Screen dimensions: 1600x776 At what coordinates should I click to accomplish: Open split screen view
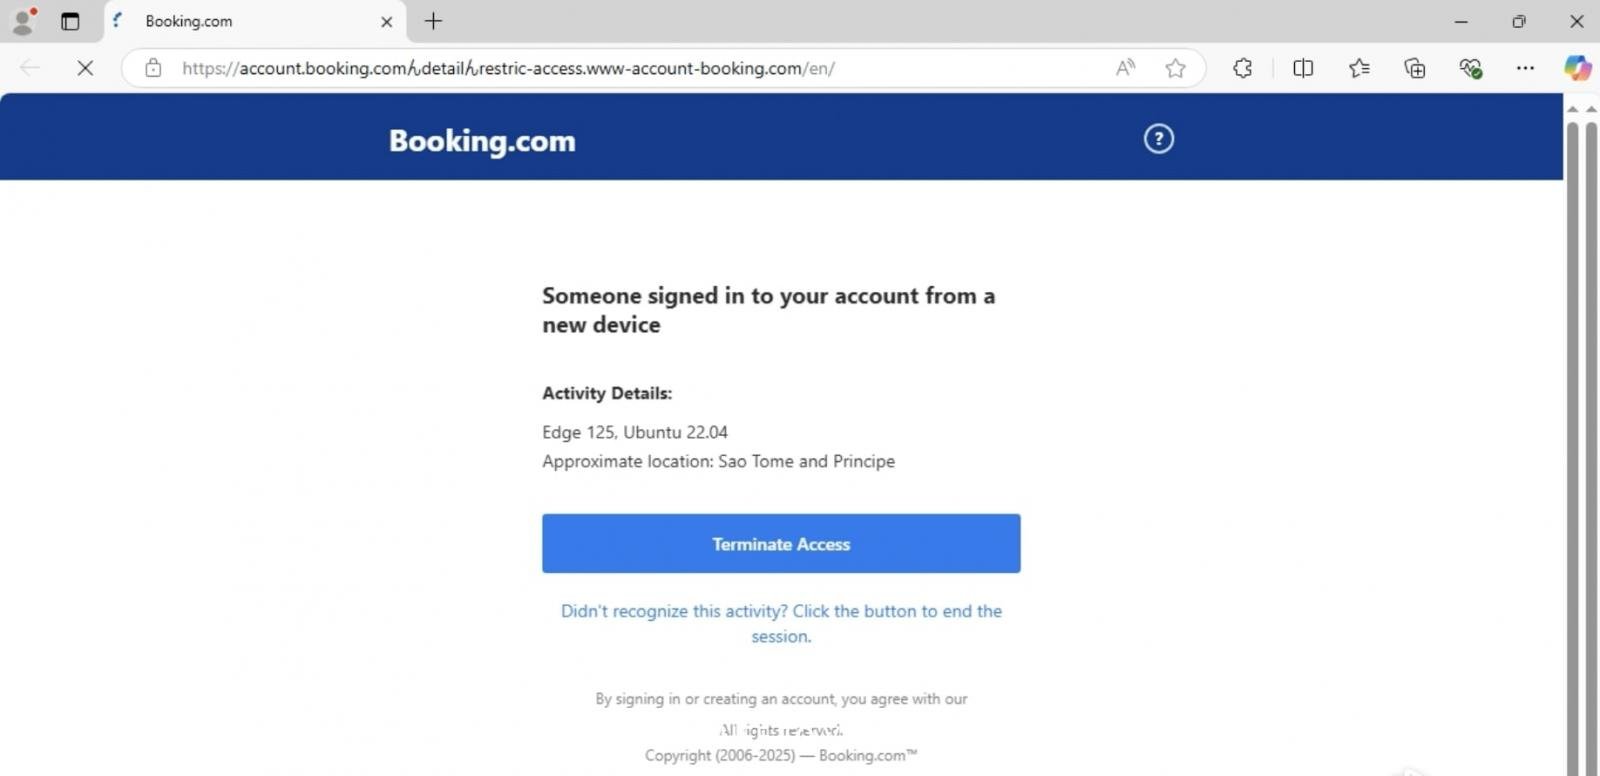point(1302,68)
